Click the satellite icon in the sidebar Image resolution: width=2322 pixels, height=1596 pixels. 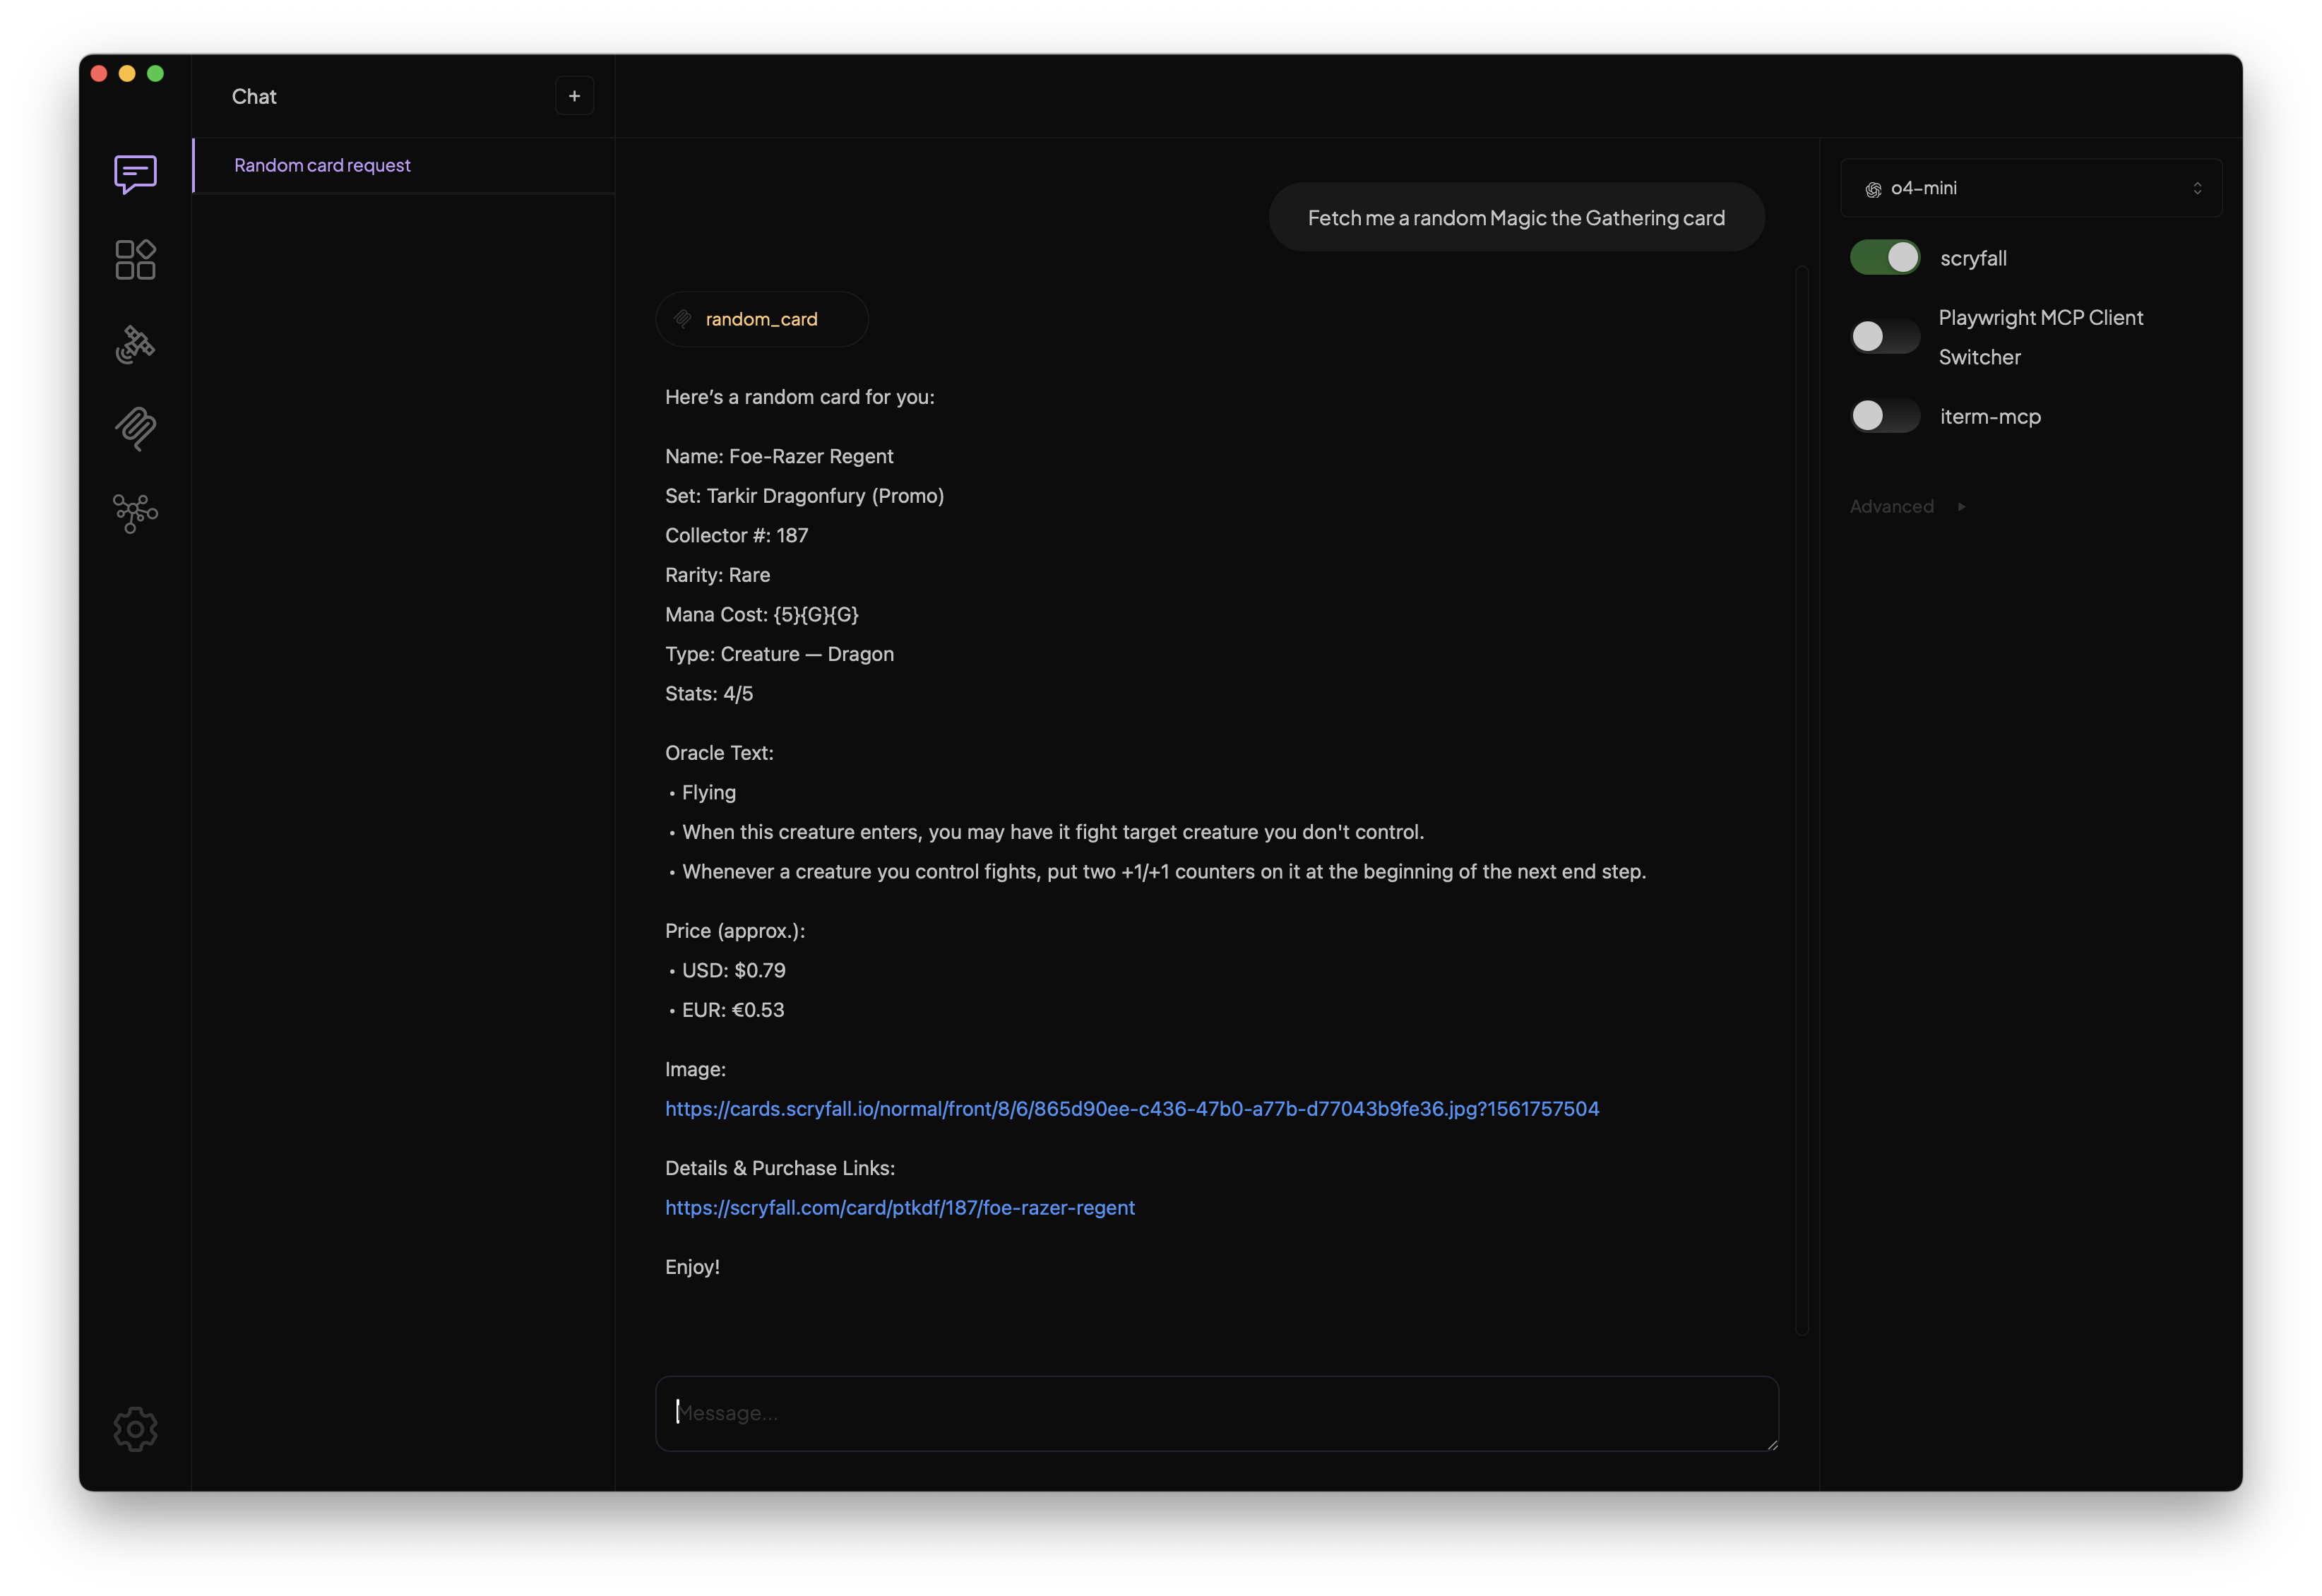pyautogui.click(x=135, y=343)
